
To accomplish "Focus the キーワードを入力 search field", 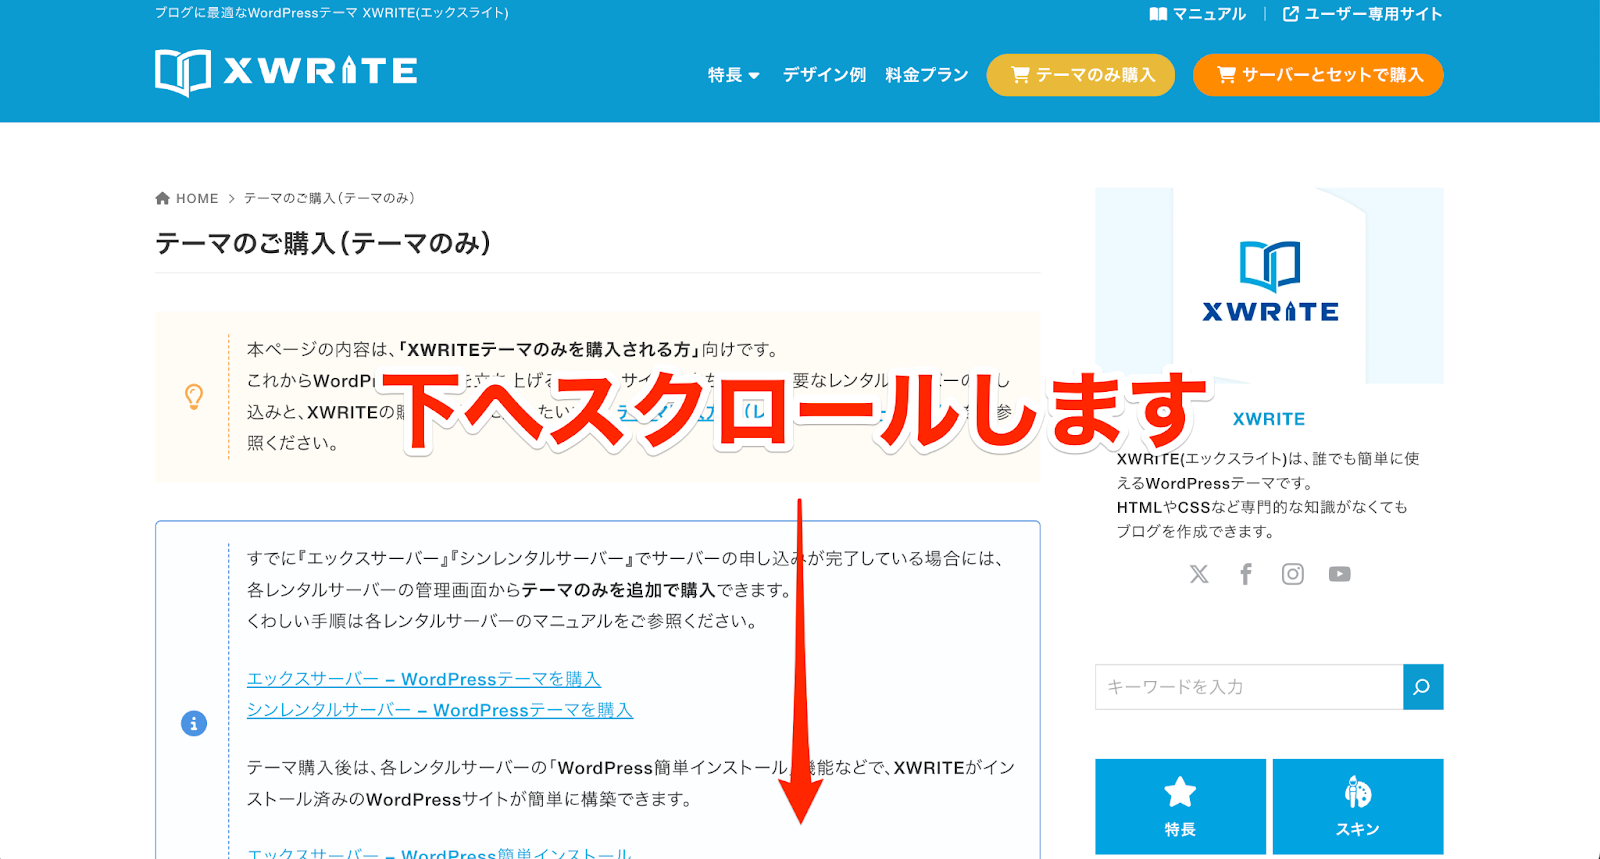I will tap(1249, 687).
